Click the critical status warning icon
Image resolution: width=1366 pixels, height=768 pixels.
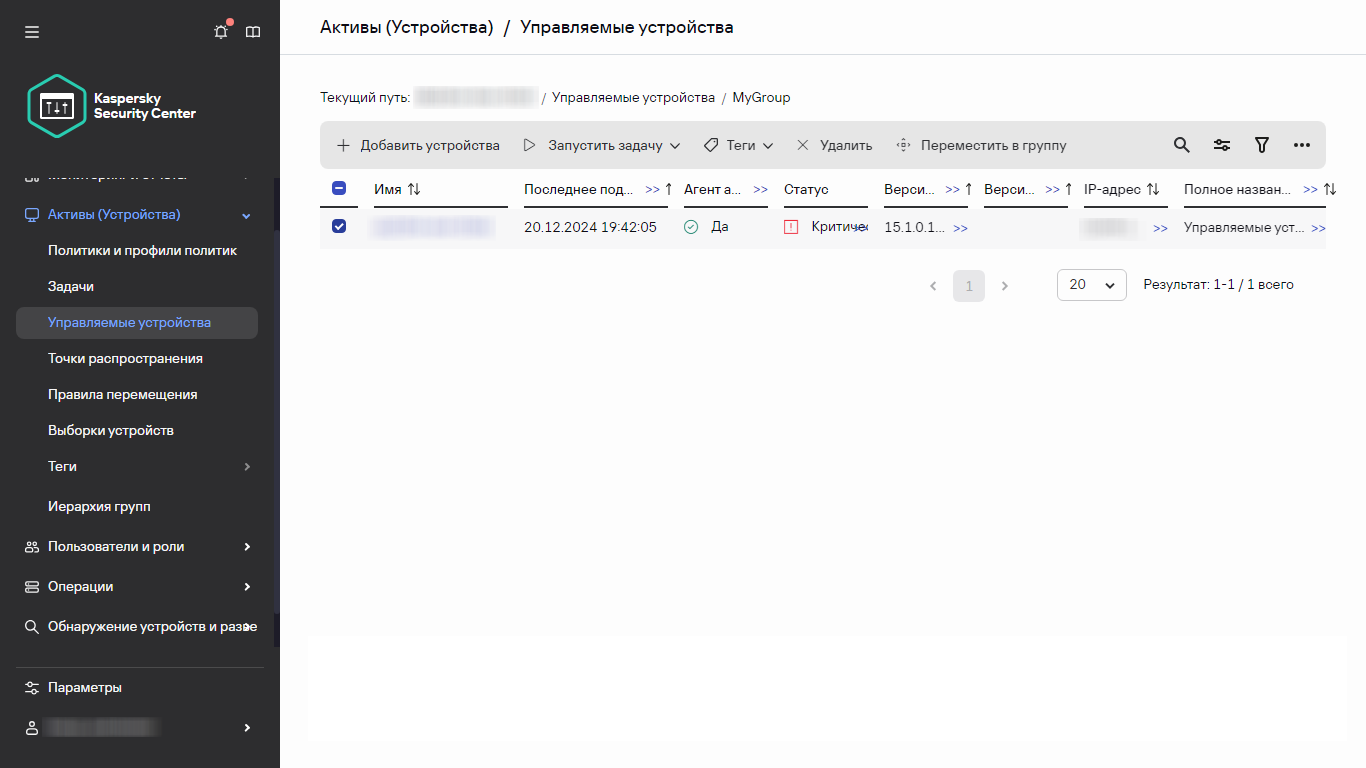point(791,227)
